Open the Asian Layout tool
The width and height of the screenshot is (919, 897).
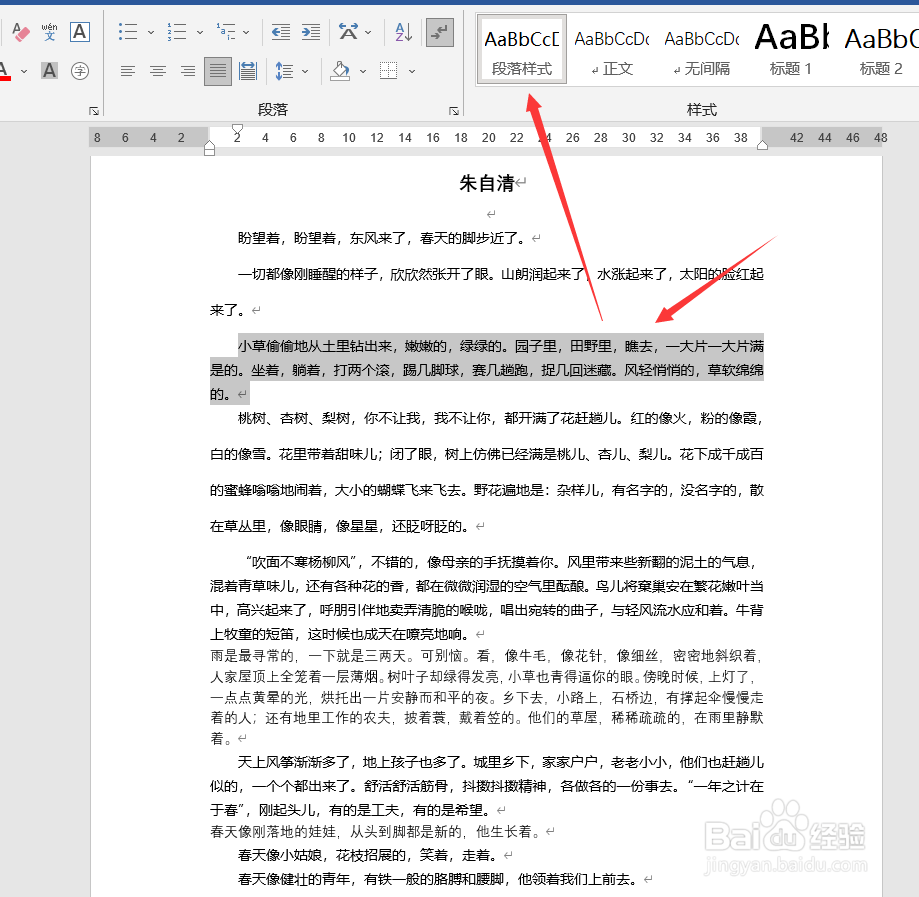coord(349,31)
